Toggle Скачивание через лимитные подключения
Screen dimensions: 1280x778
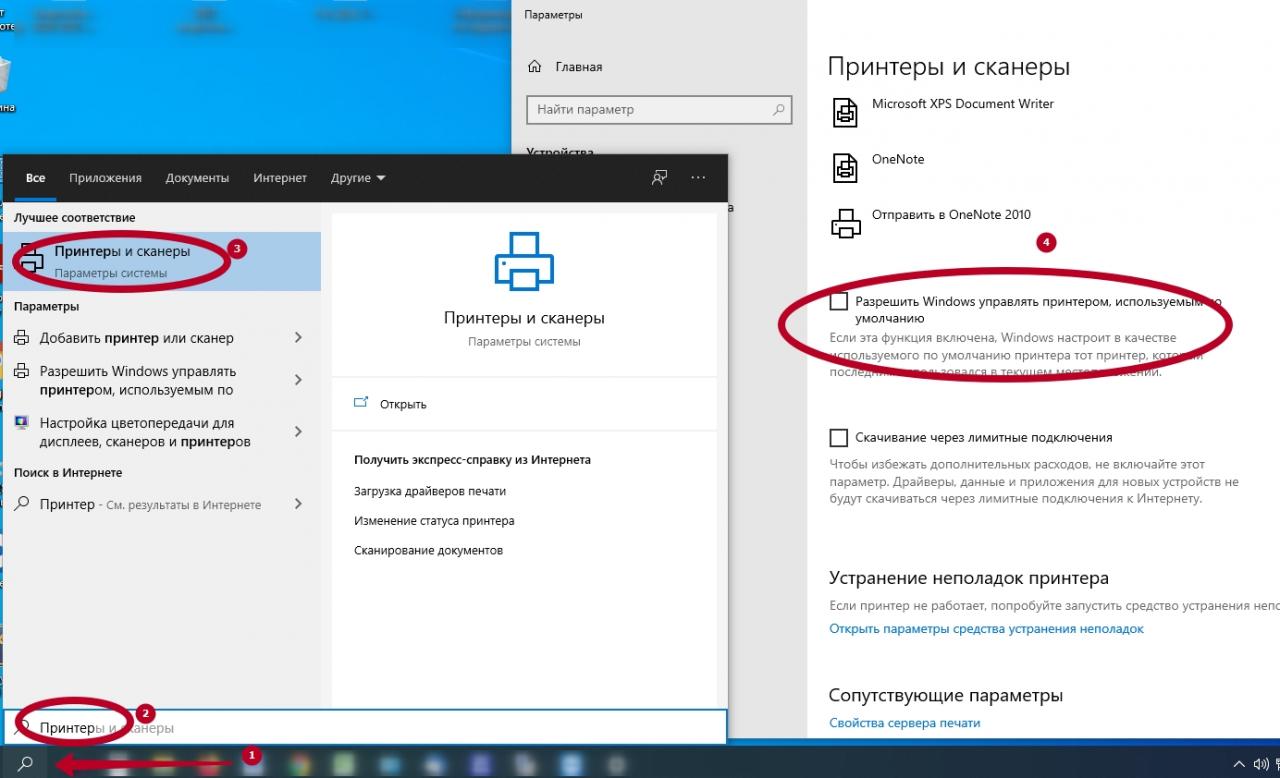tap(837, 437)
